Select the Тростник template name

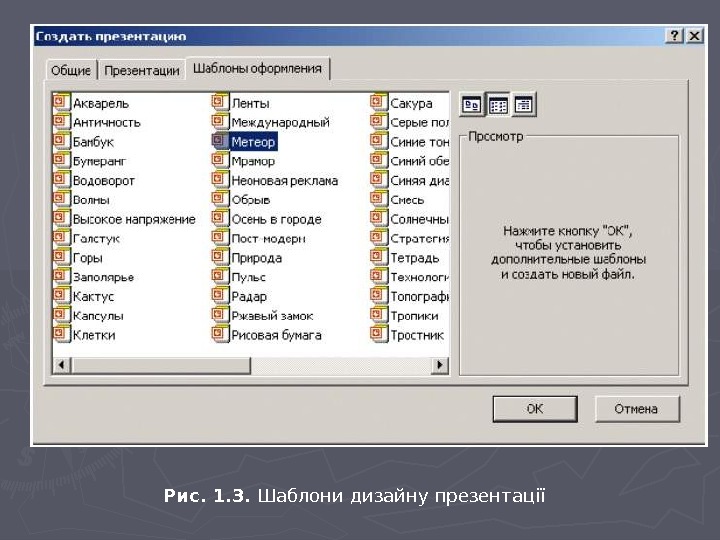pos(417,335)
